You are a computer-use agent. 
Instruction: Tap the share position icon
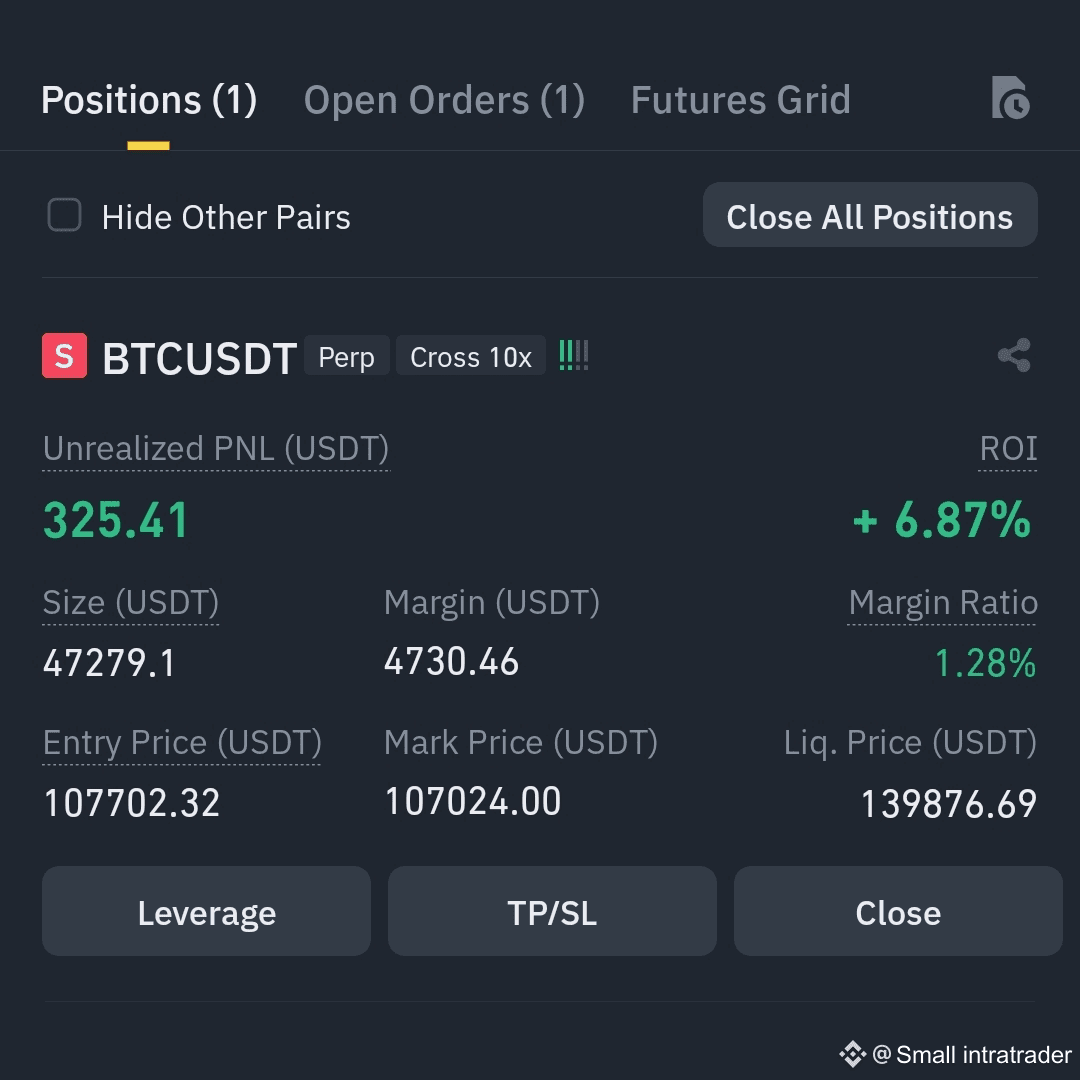click(x=1015, y=355)
